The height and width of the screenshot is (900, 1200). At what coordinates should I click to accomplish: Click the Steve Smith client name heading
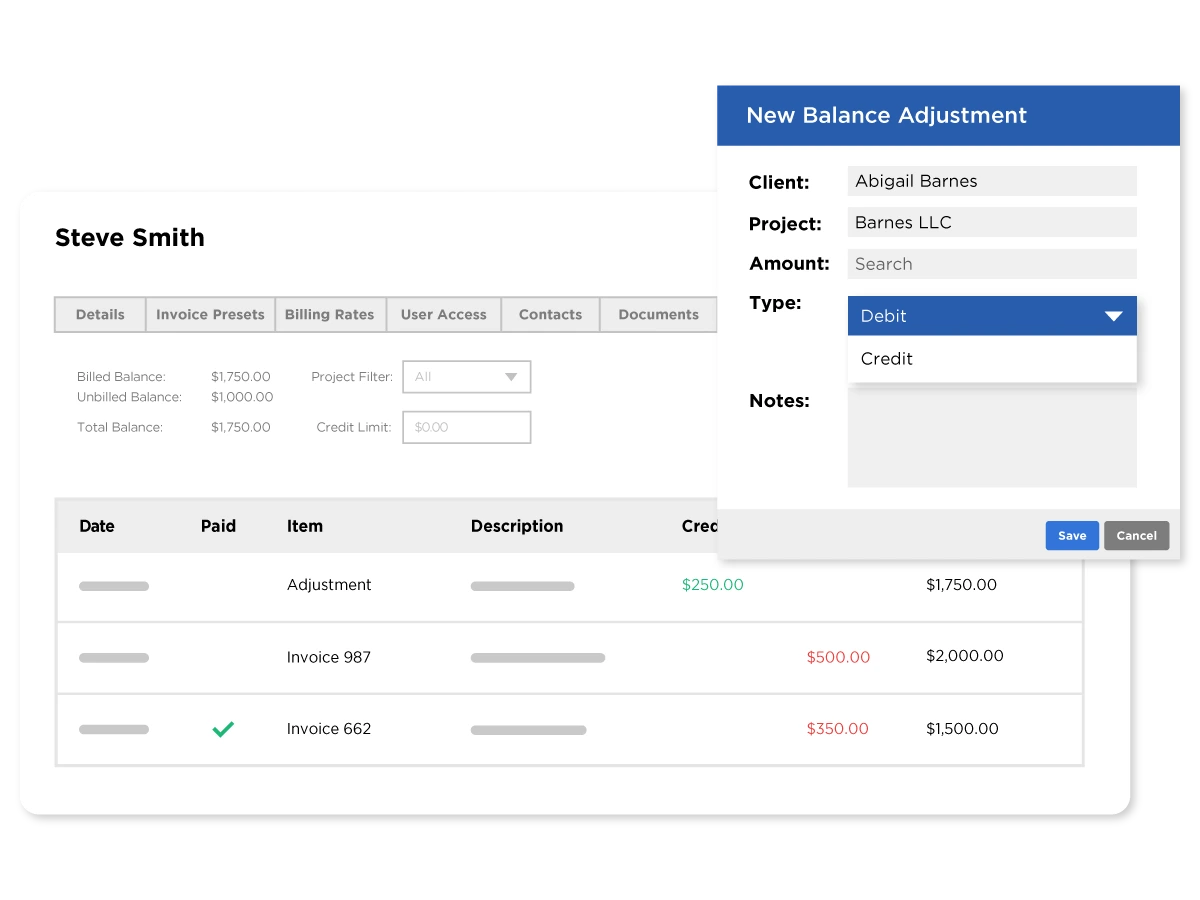point(130,238)
